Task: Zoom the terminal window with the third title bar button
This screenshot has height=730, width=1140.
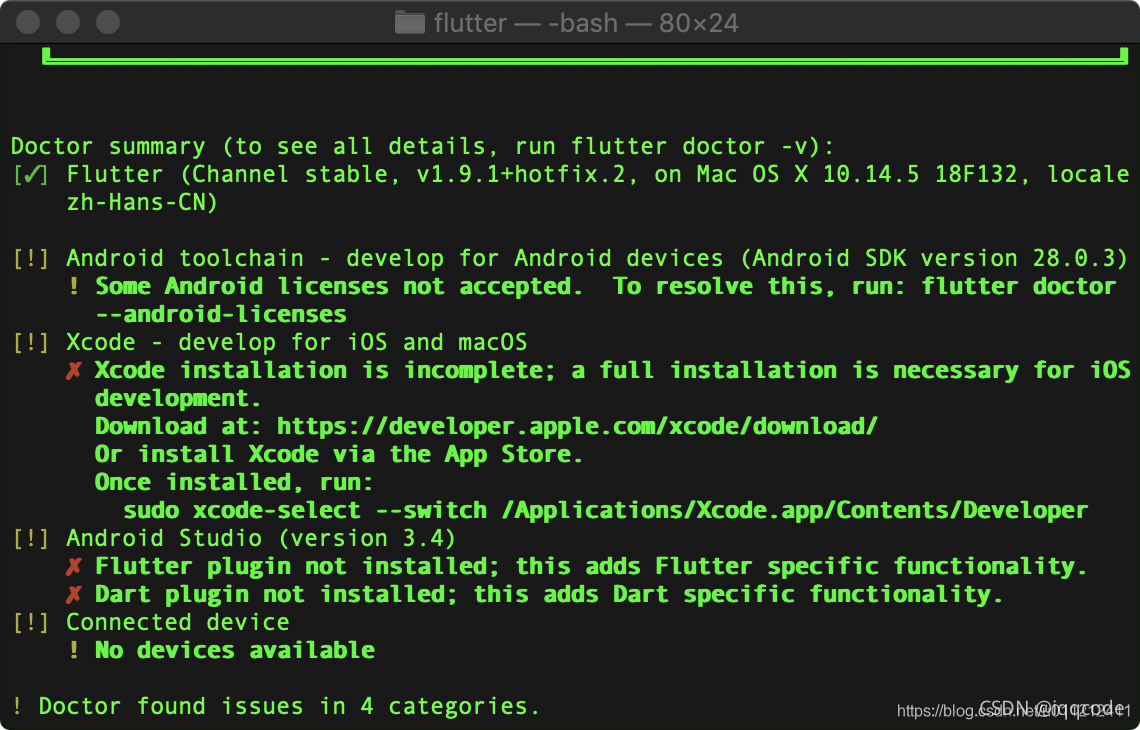Action: (x=108, y=22)
